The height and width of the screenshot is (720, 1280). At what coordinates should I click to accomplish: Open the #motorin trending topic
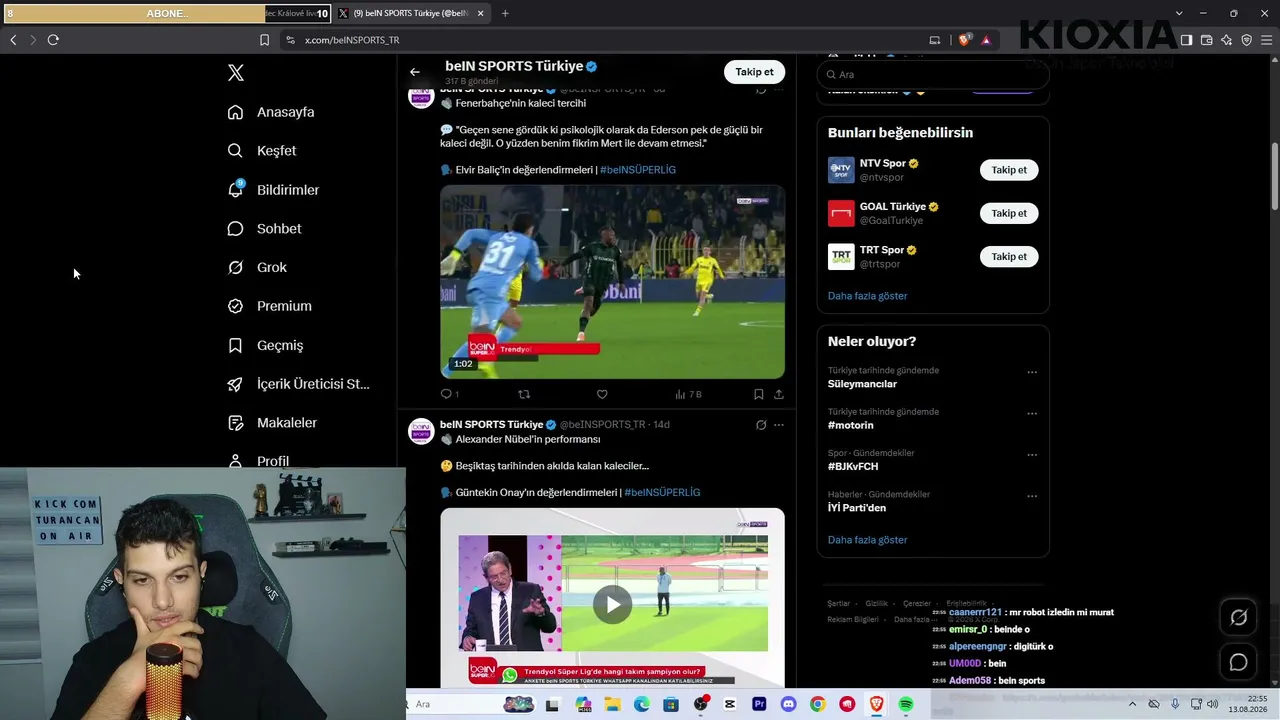850,425
